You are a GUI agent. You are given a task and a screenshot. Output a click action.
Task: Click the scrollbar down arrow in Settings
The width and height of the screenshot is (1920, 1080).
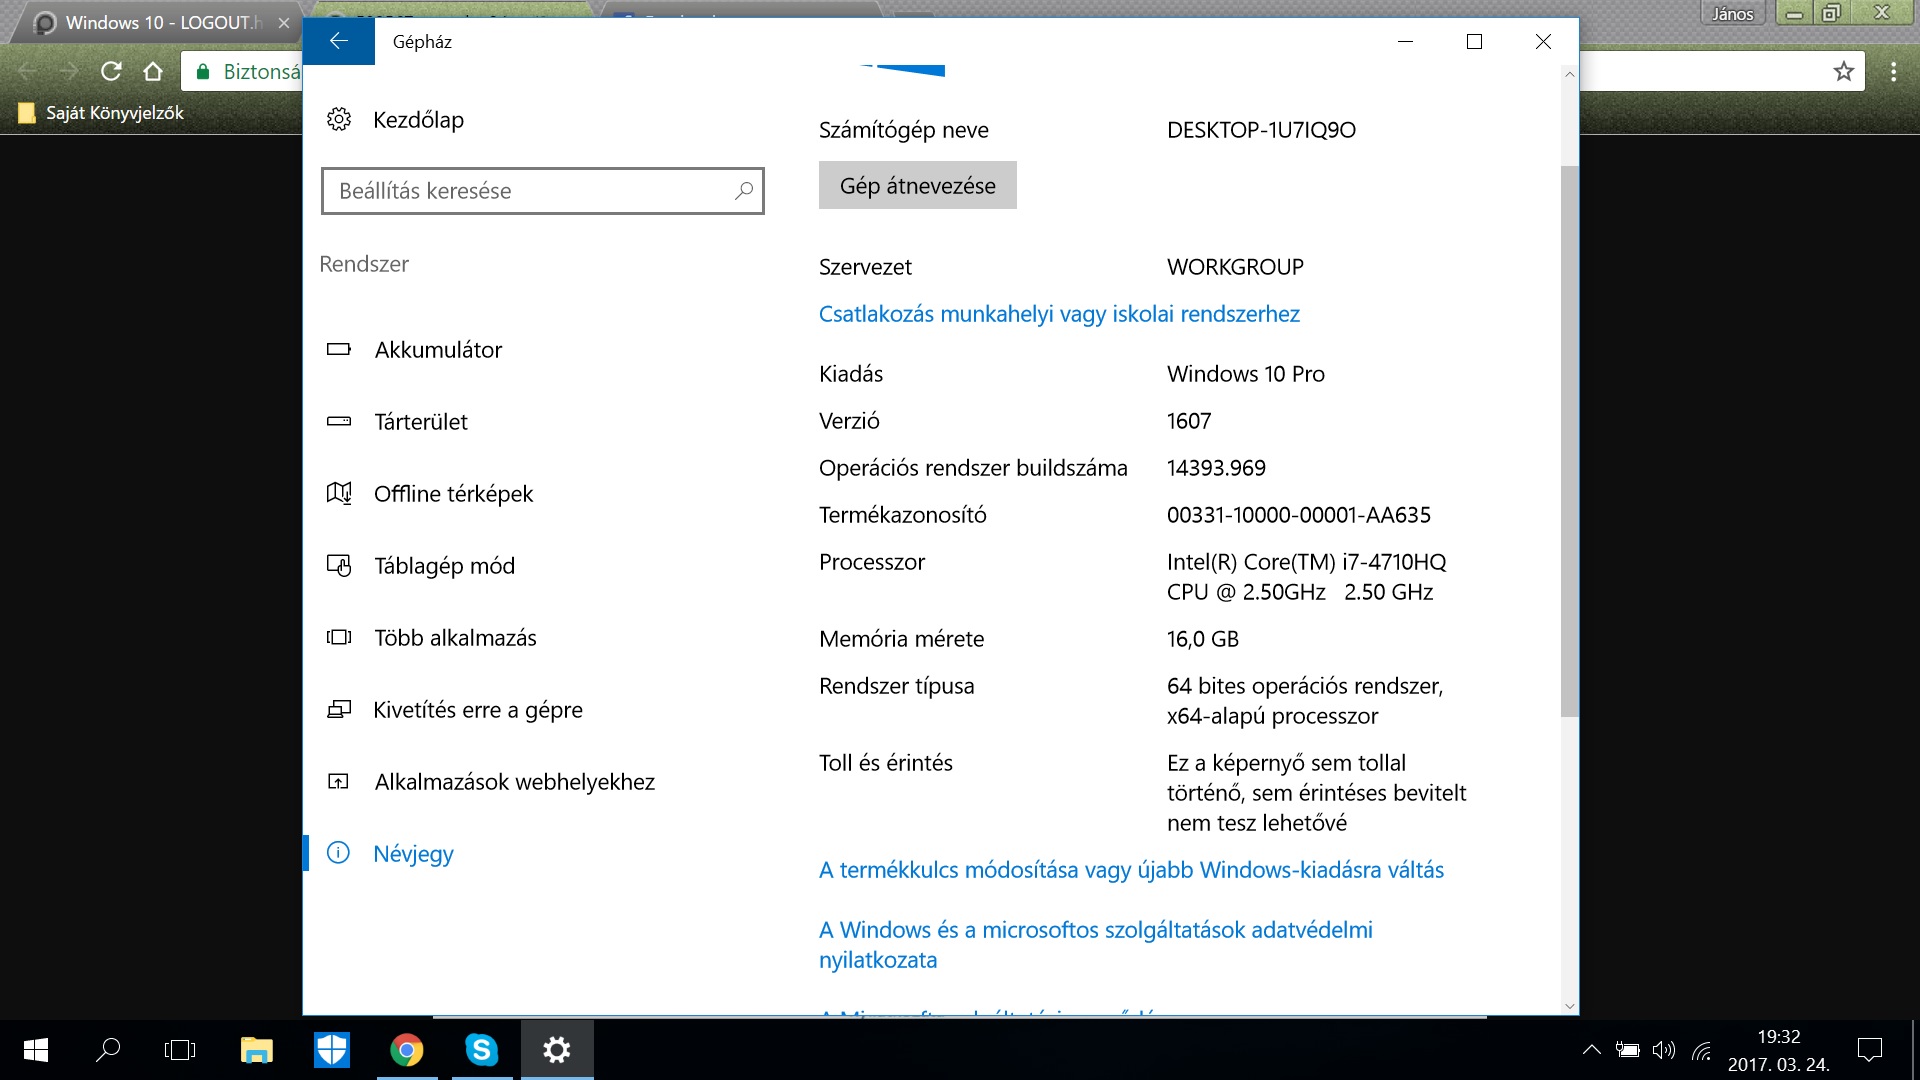pos(1569,1006)
